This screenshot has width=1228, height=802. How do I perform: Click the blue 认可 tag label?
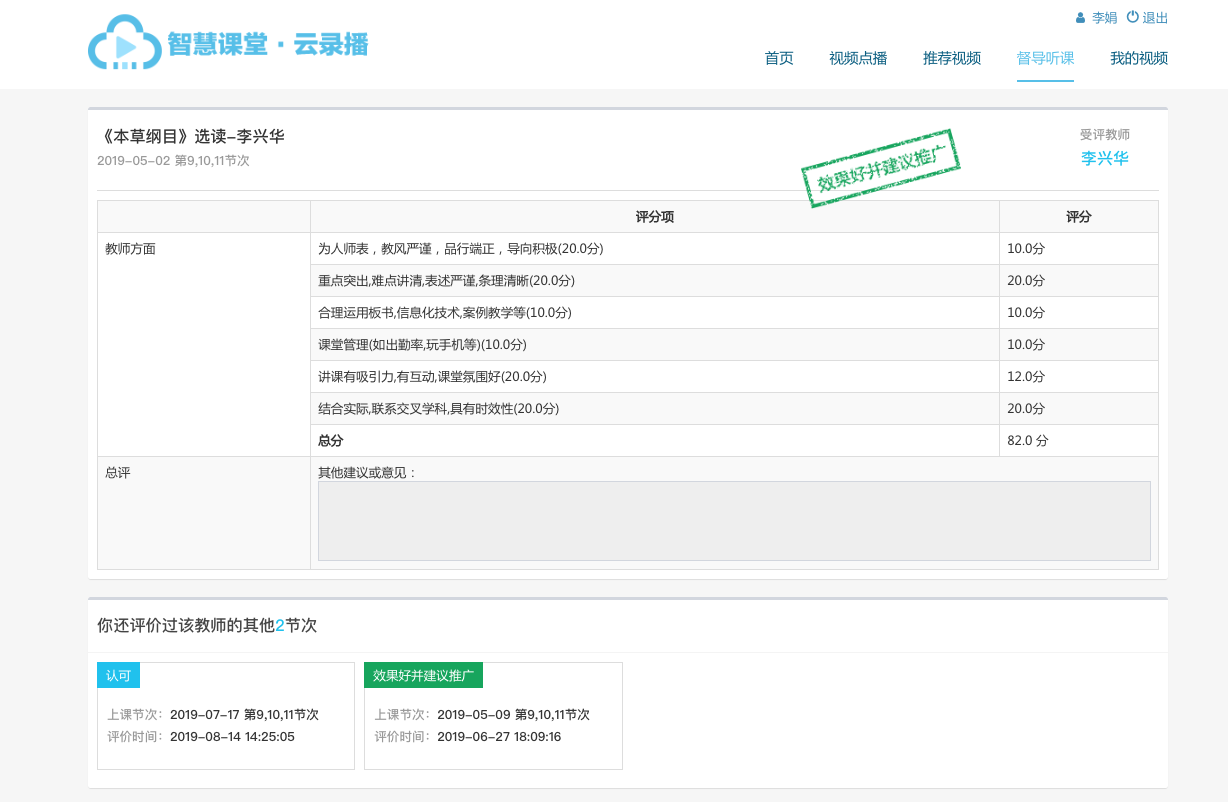[118, 675]
